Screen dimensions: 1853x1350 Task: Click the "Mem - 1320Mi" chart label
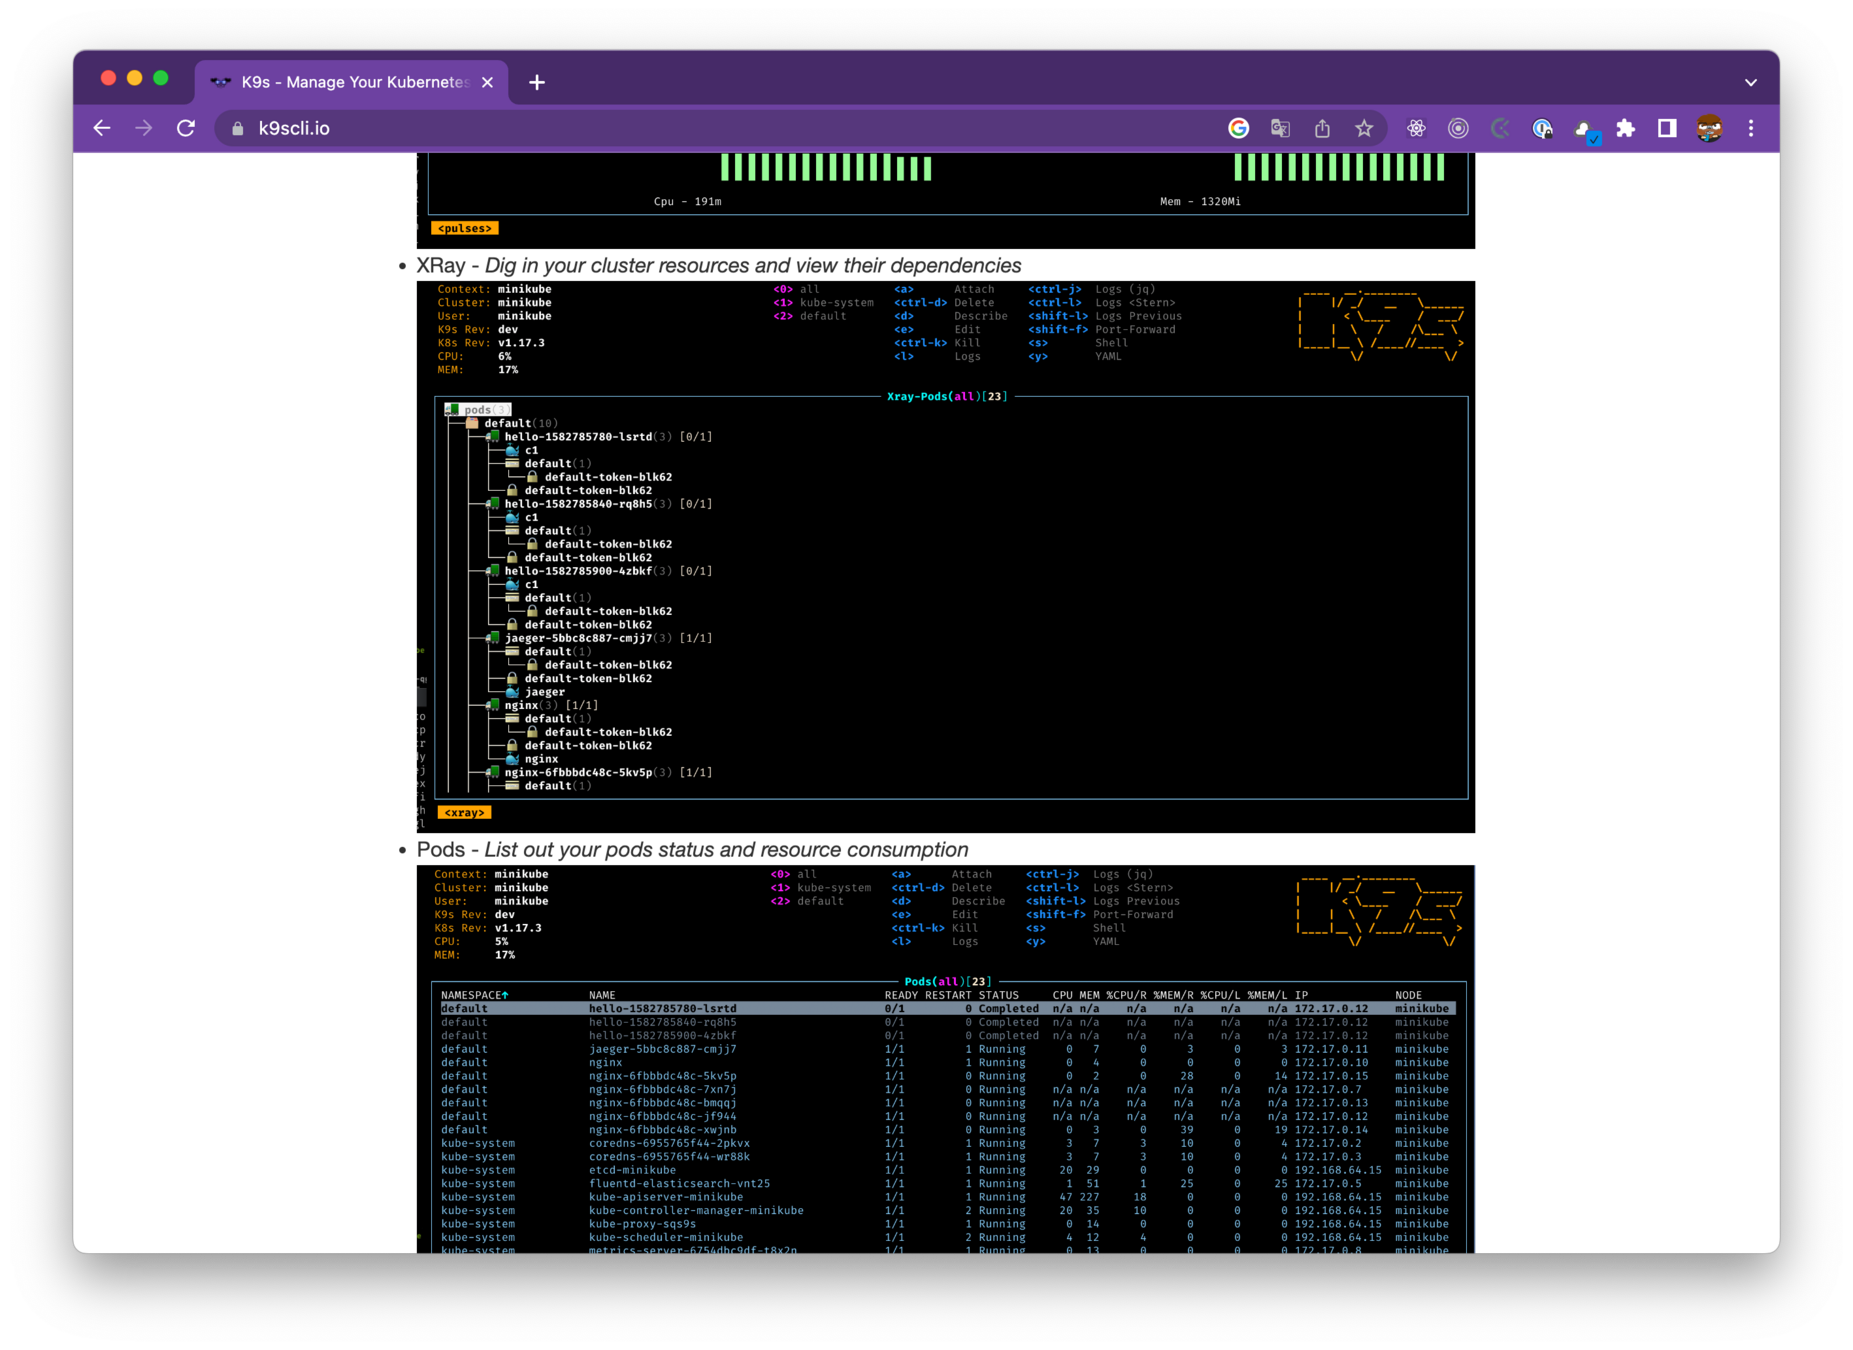pos(1200,201)
